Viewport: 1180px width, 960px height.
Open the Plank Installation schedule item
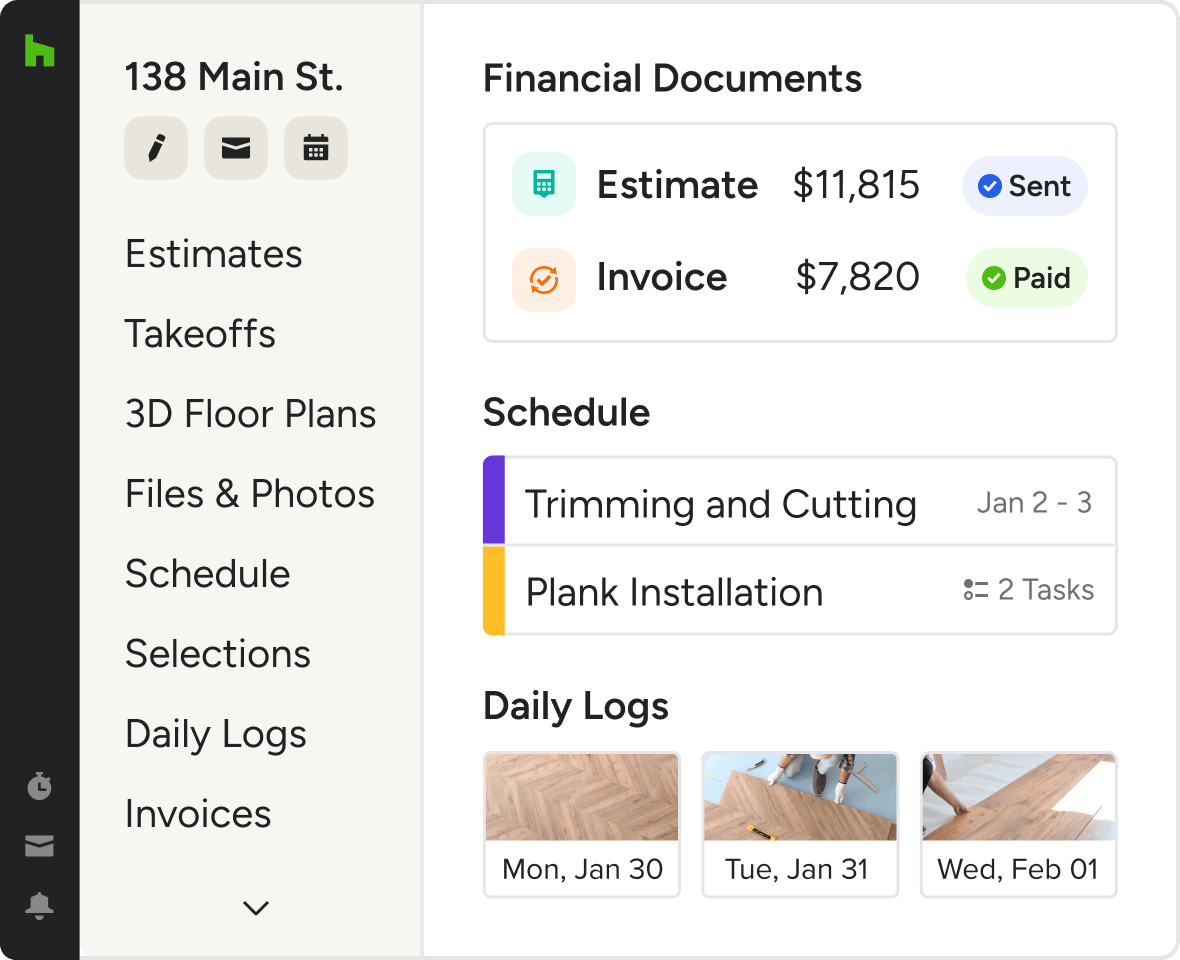click(x=674, y=592)
